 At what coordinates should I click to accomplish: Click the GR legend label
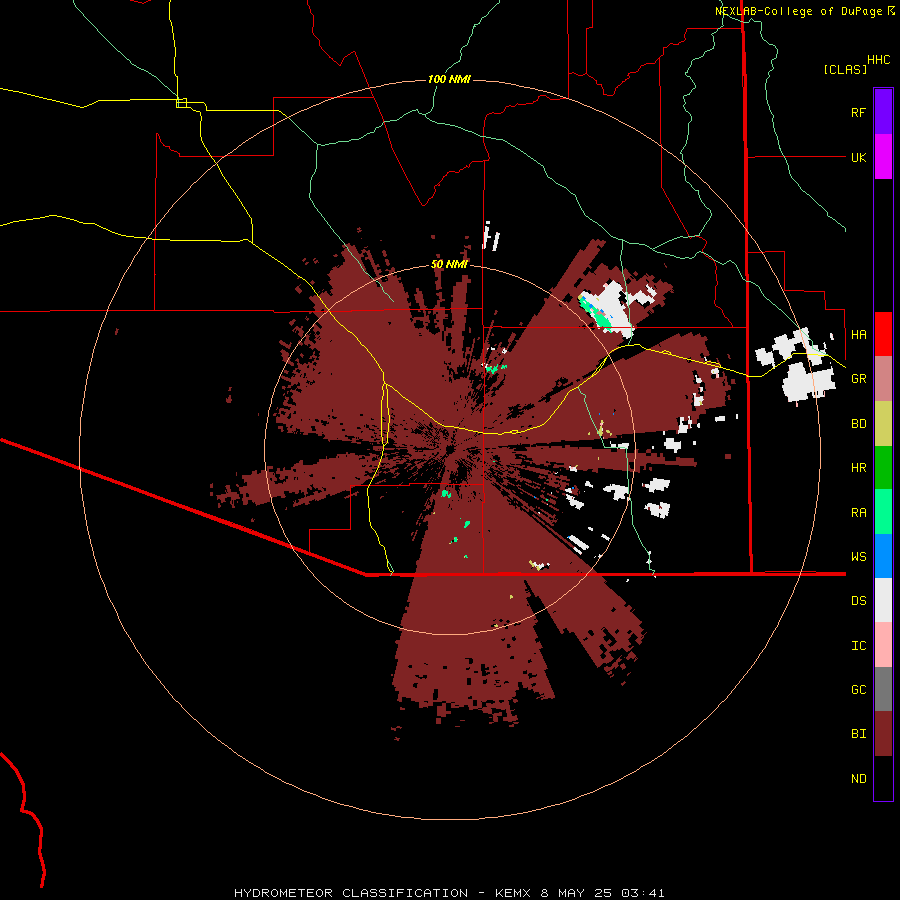coord(858,379)
